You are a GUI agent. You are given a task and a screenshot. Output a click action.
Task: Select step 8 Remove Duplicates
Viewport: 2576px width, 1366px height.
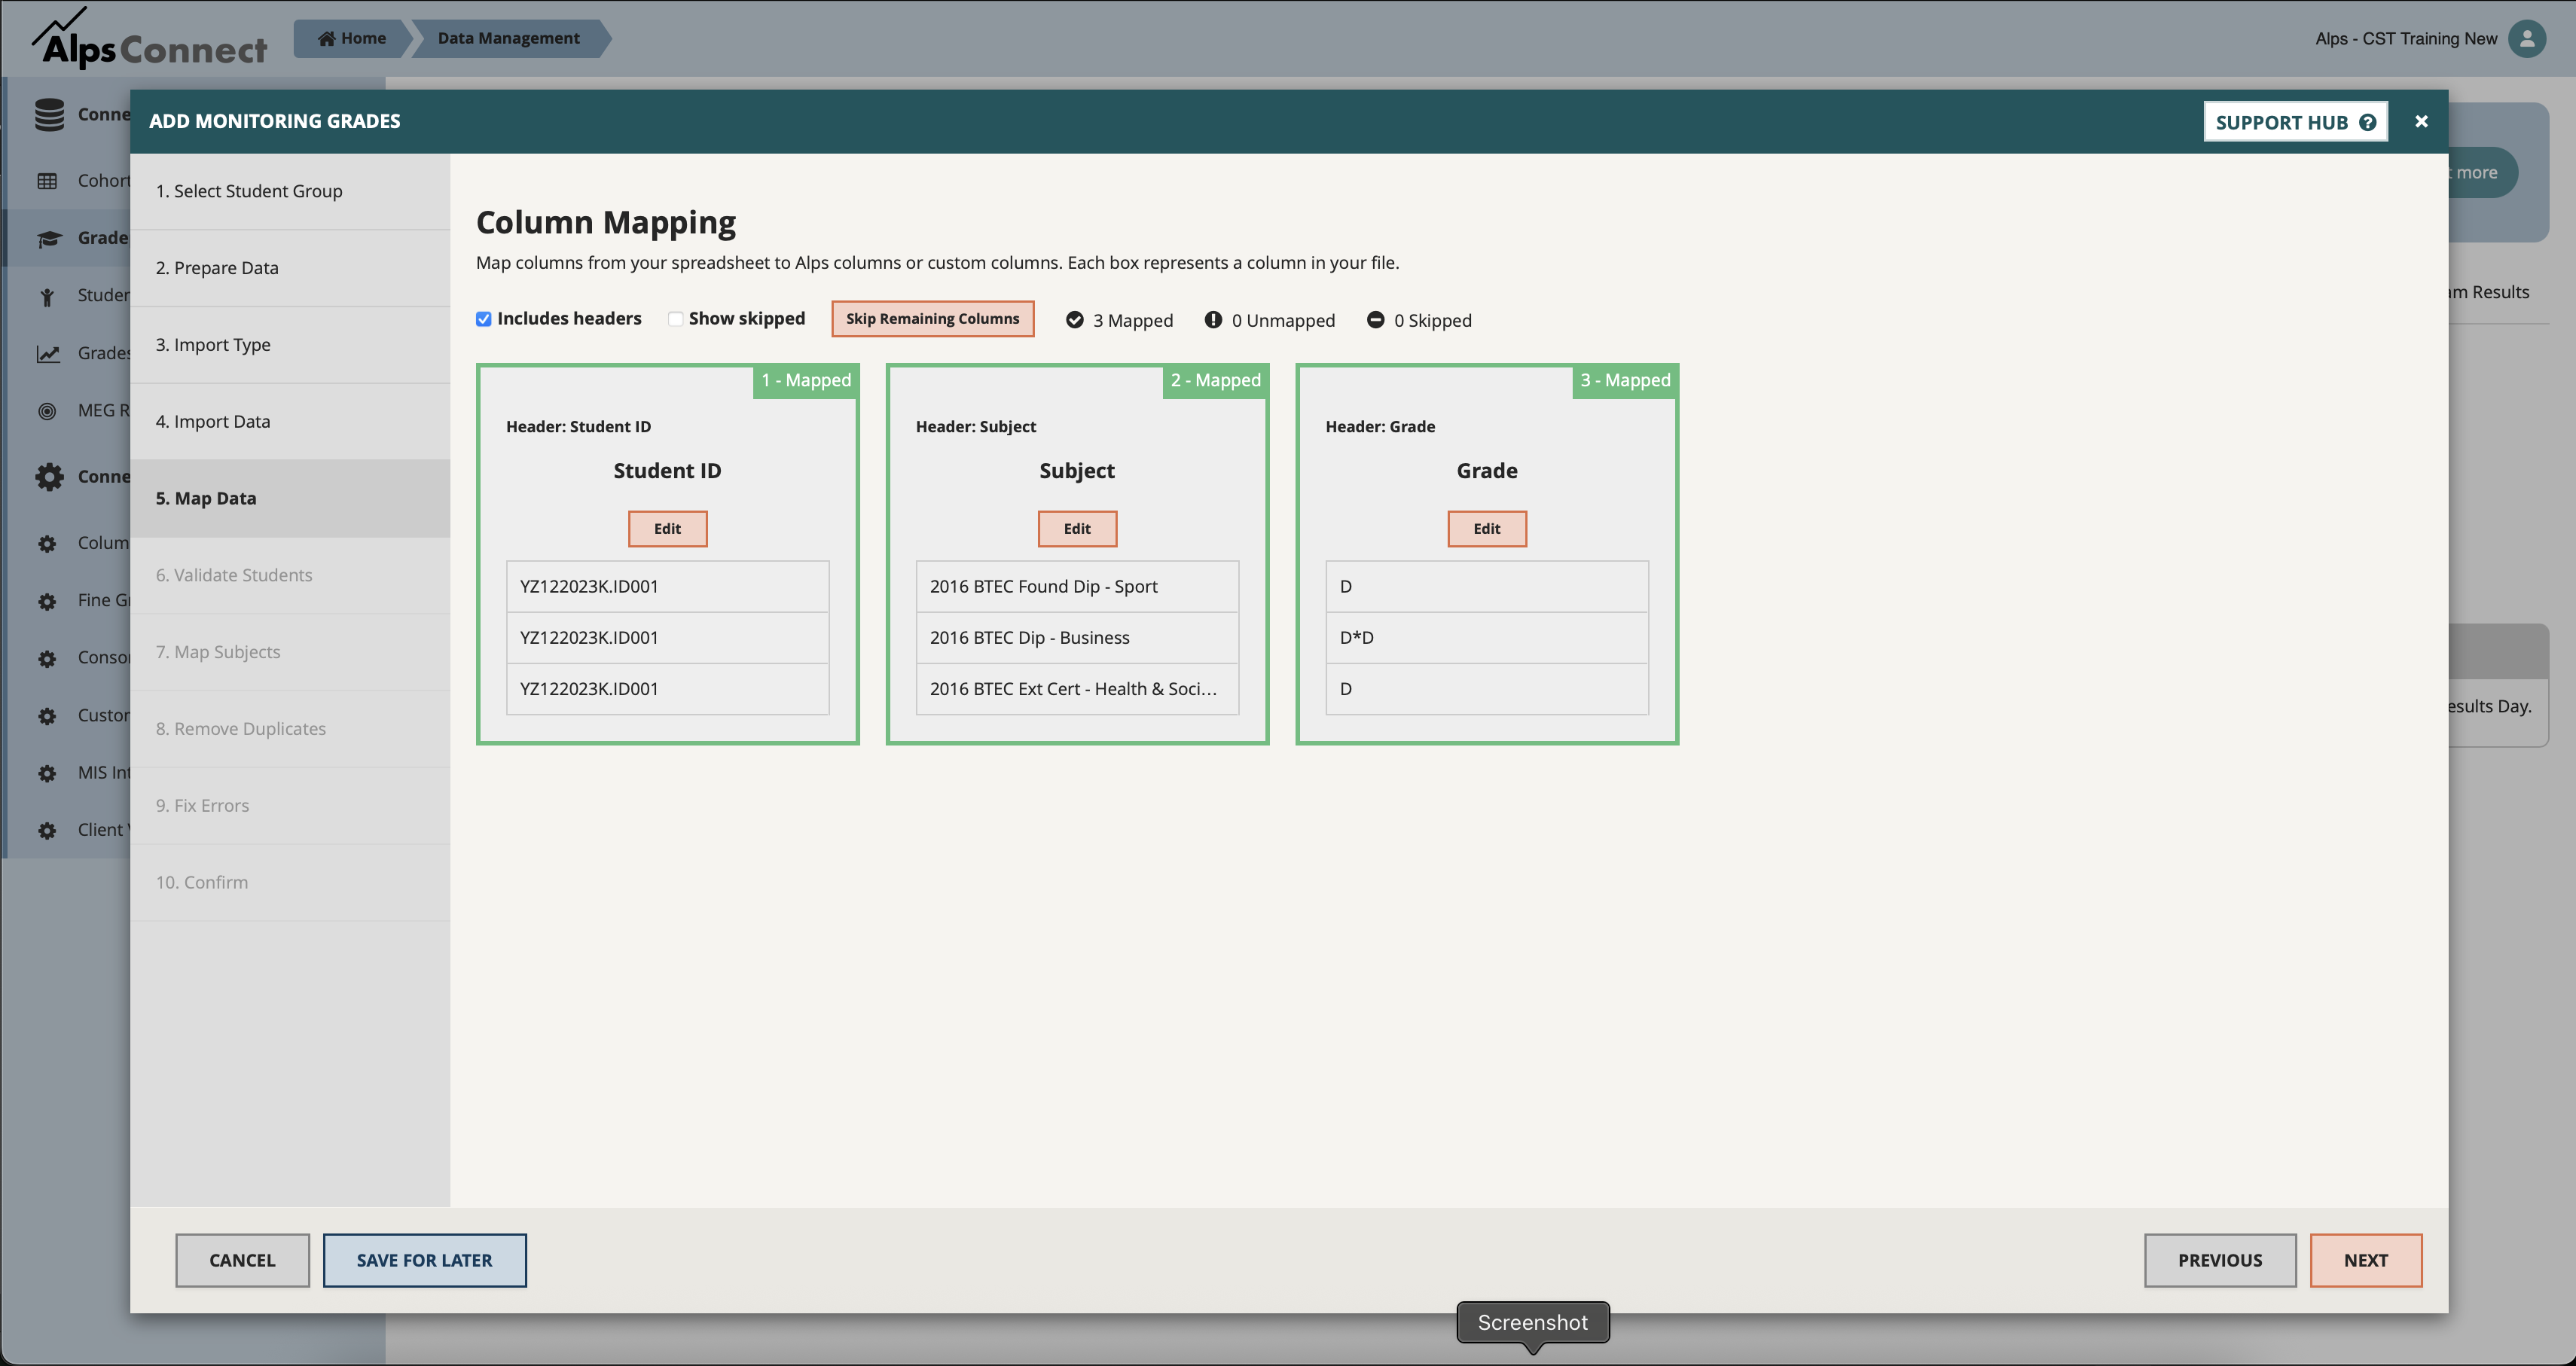click(290, 728)
